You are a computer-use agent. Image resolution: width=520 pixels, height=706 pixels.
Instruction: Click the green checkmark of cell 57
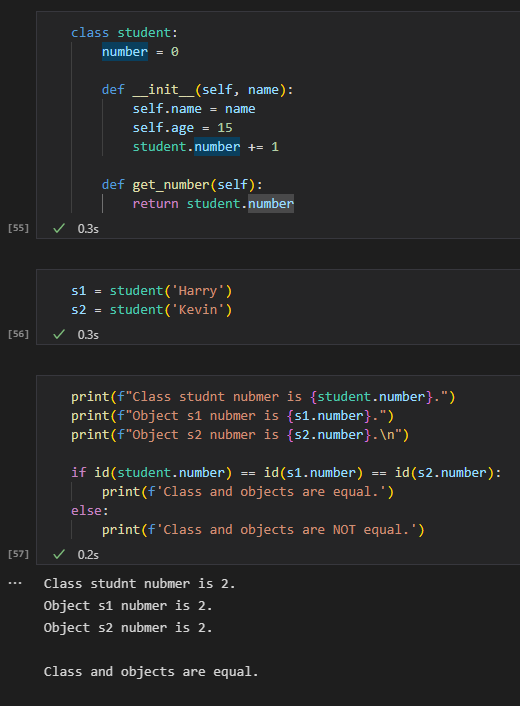point(59,554)
